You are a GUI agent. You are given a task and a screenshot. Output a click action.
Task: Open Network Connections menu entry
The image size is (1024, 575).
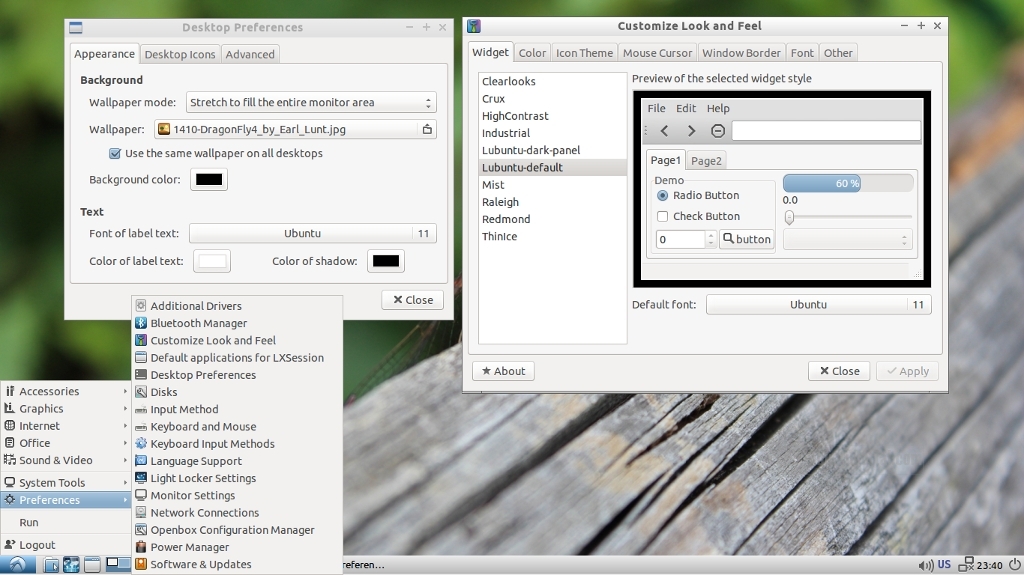pos(237,513)
